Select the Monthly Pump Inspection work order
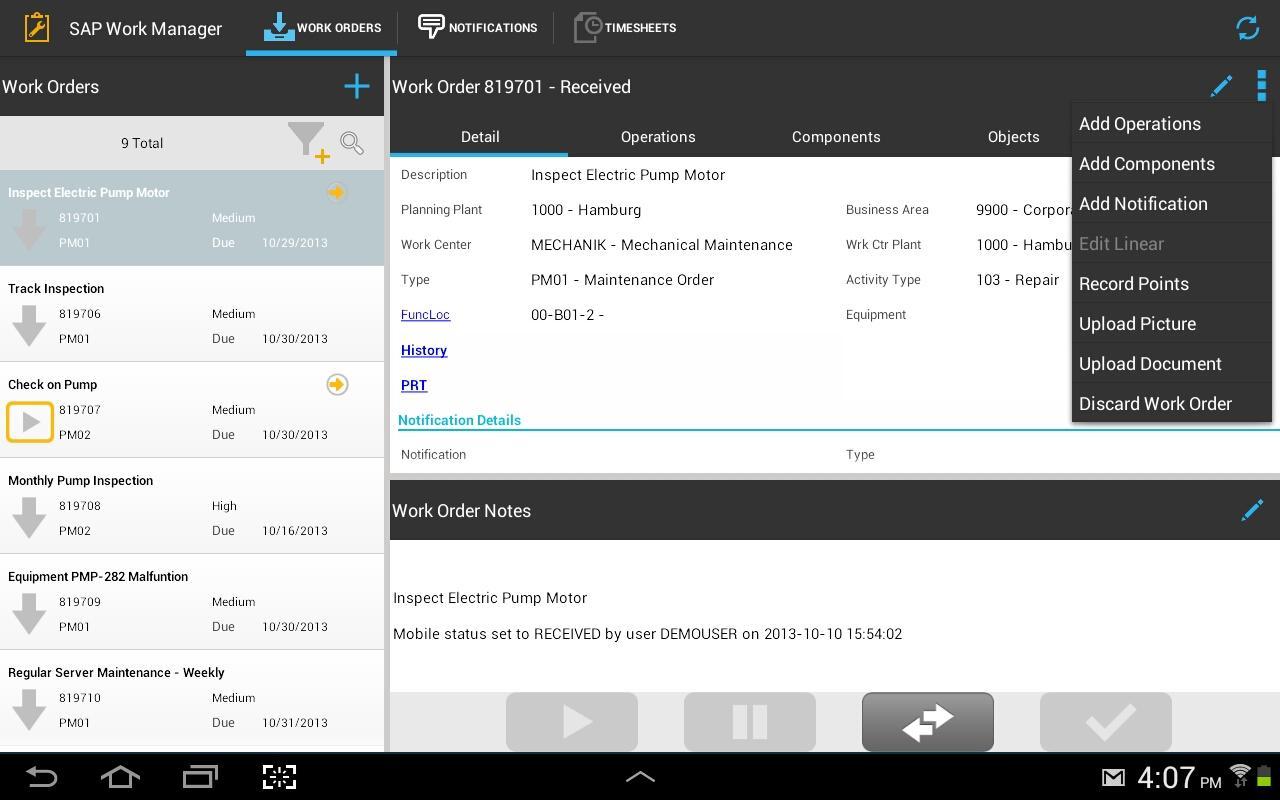 (x=192, y=506)
